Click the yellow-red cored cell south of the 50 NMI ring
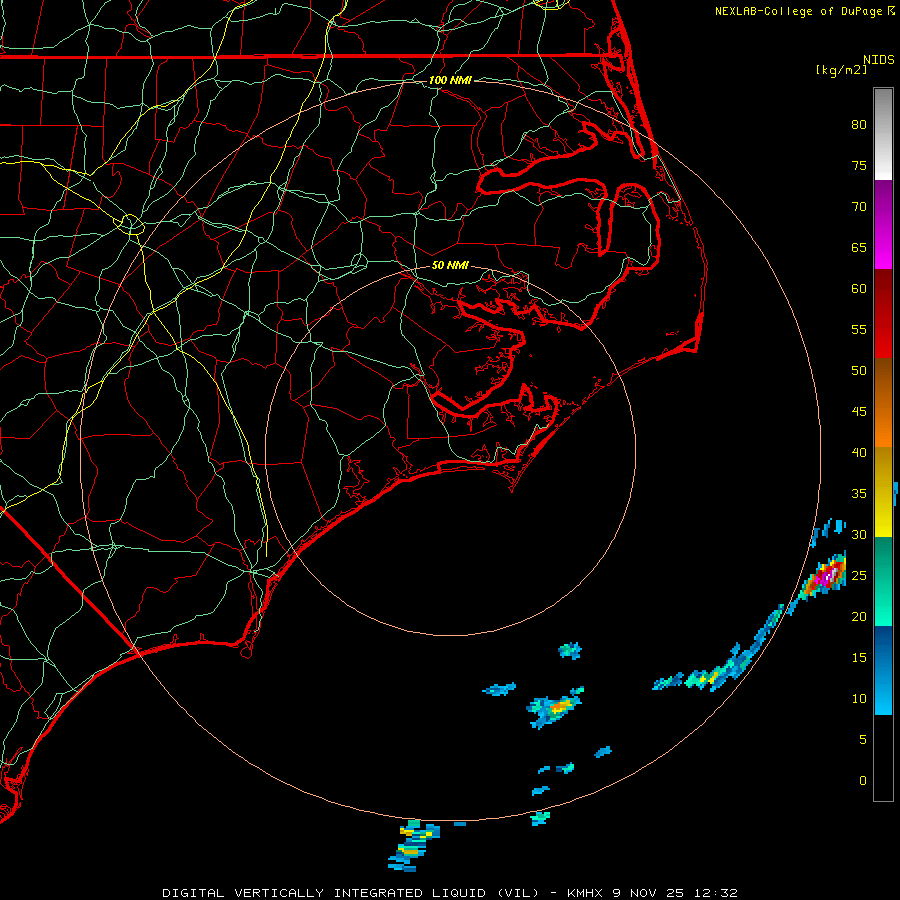 point(555,707)
